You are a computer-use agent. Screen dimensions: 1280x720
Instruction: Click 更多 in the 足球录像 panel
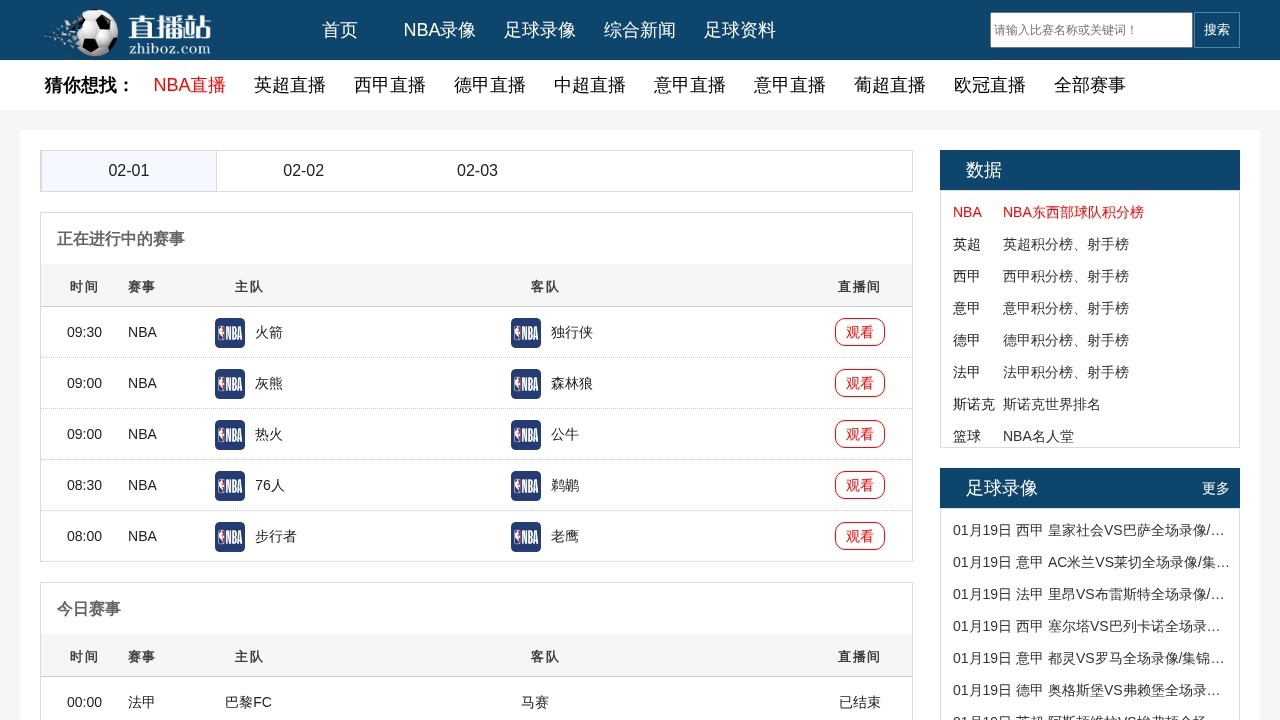[1215, 488]
